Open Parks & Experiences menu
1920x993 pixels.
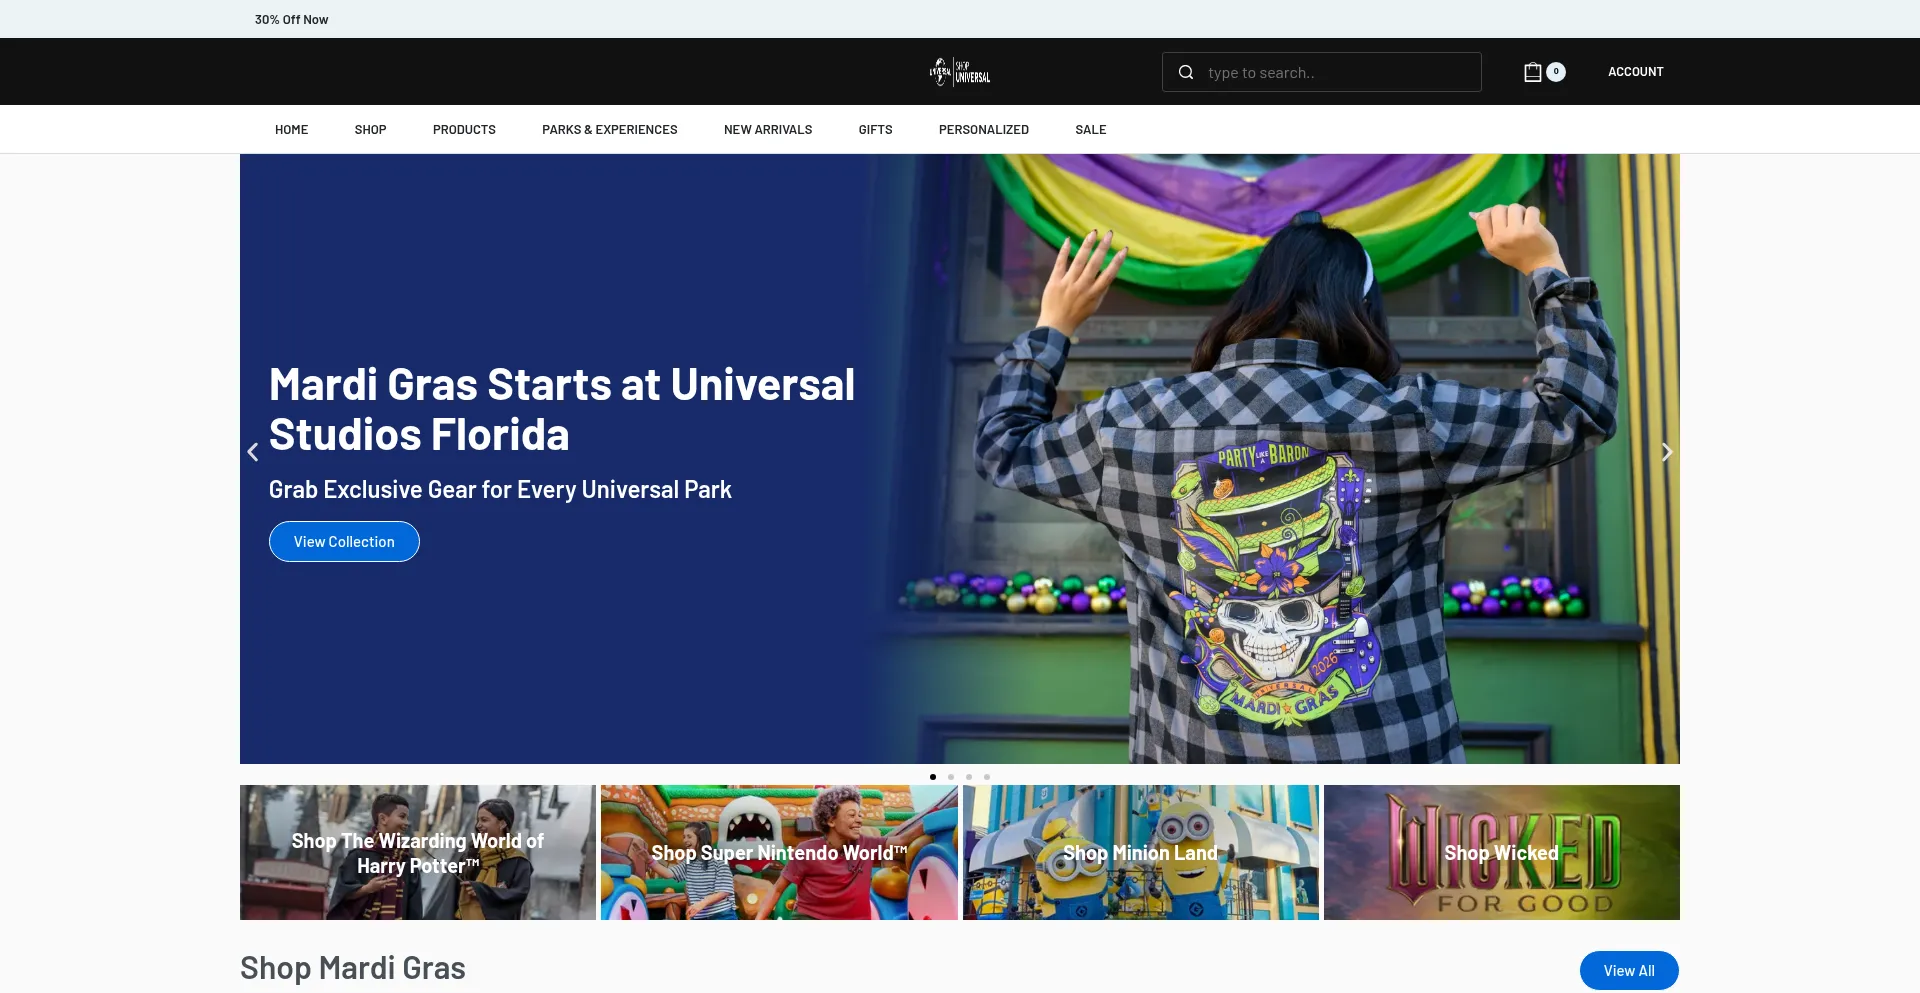pyautogui.click(x=610, y=130)
